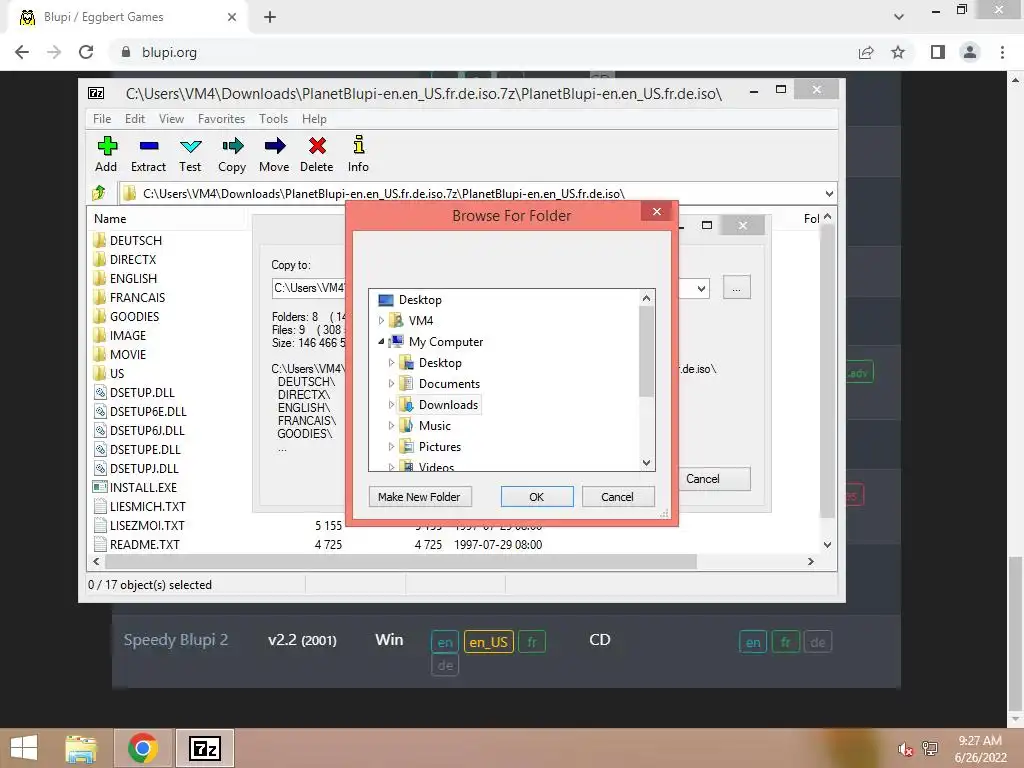The height and width of the screenshot is (768, 1024).
Task: Click the Chrome address bar URL
Action: pyautogui.click(x=169, y=52)
